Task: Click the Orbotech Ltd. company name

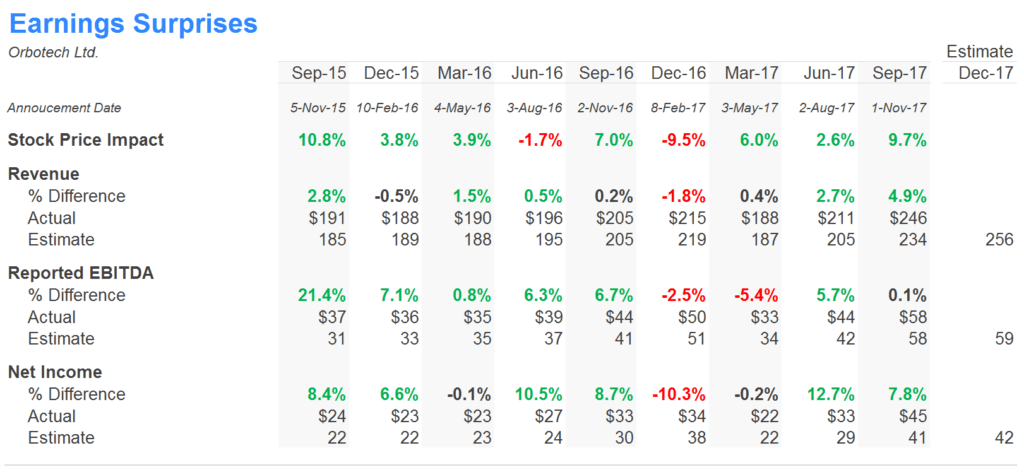Action: (x=53, y=52)
